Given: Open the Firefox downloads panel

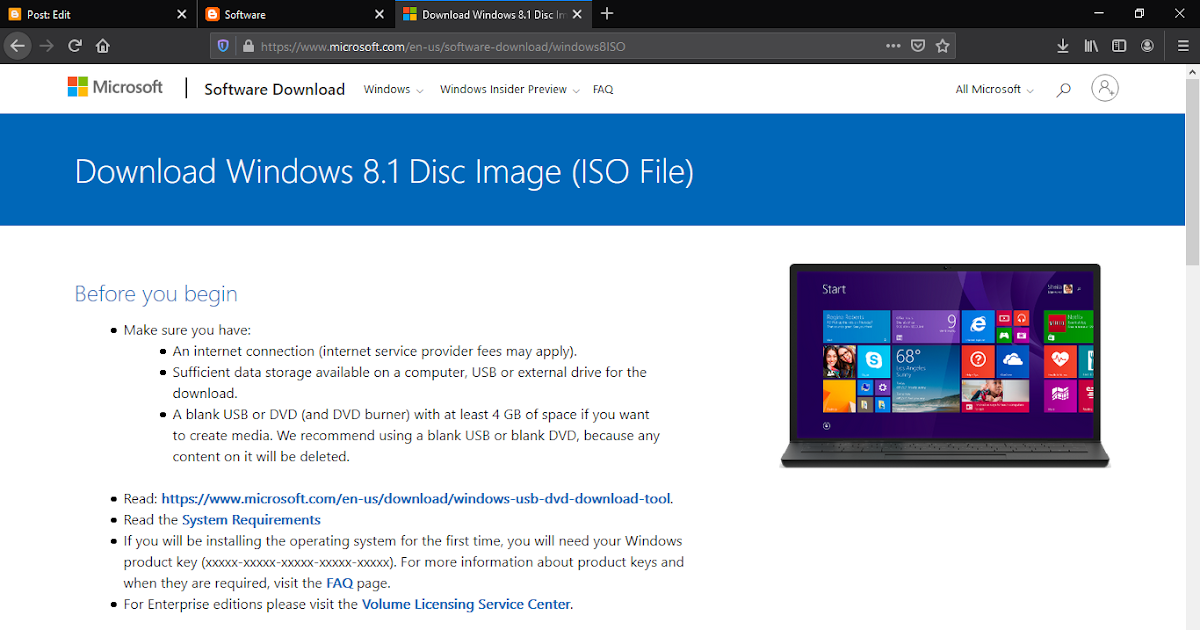Looking at the screenshot, I should (x=1063, y=45).
